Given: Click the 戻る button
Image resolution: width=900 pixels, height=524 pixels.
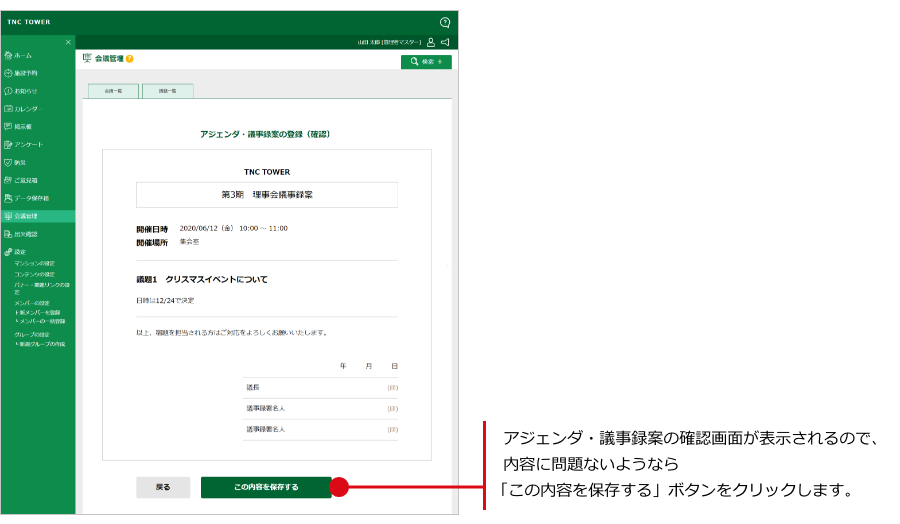Looking at the screenshot, I should [x=163, y=487].
